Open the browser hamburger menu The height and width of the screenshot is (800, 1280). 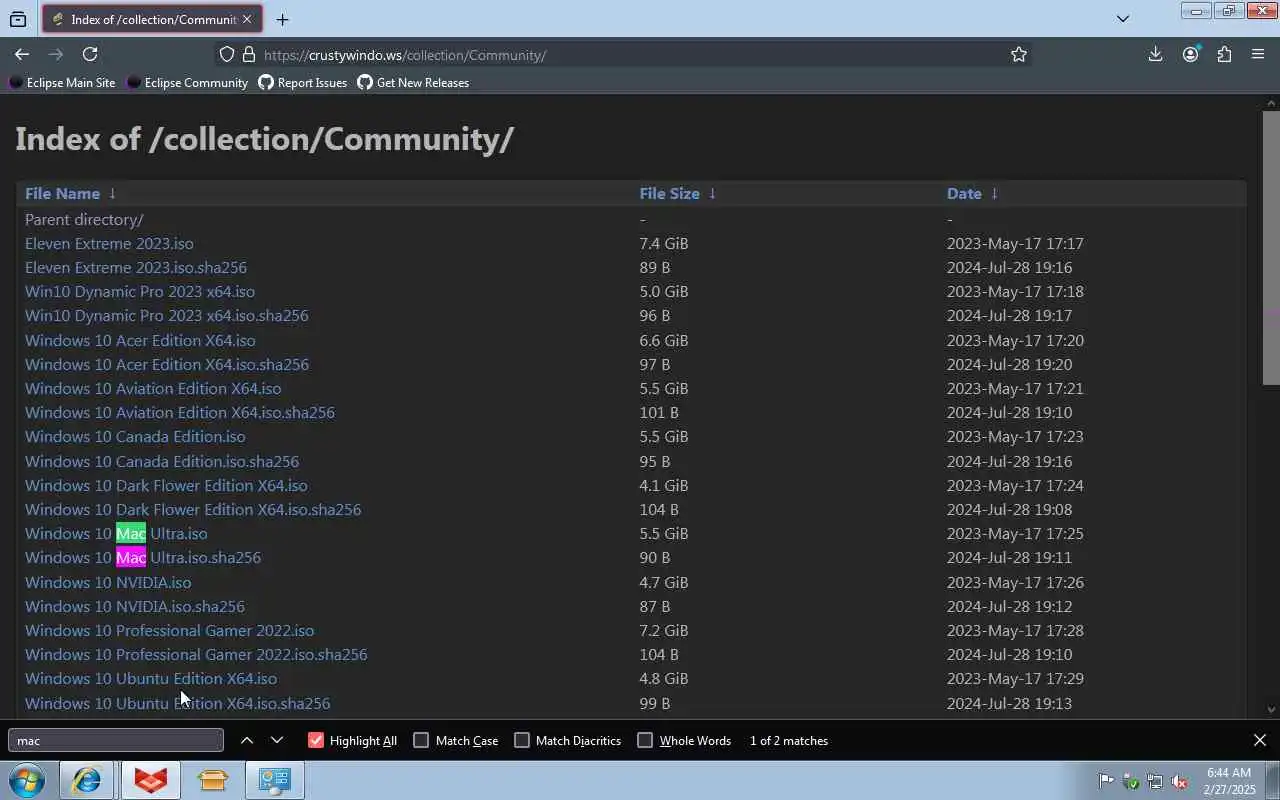[x=1258, y=54]
